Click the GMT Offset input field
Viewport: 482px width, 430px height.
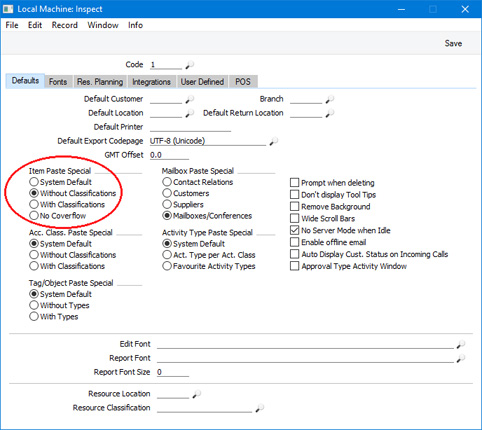pos(169,155)
